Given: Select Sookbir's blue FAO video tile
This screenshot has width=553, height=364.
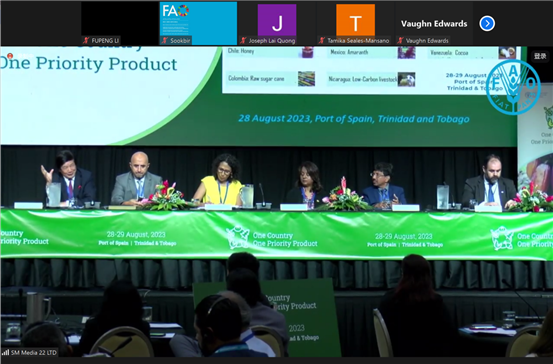Looking at the screenshot, I should click(x=198, y=23).
